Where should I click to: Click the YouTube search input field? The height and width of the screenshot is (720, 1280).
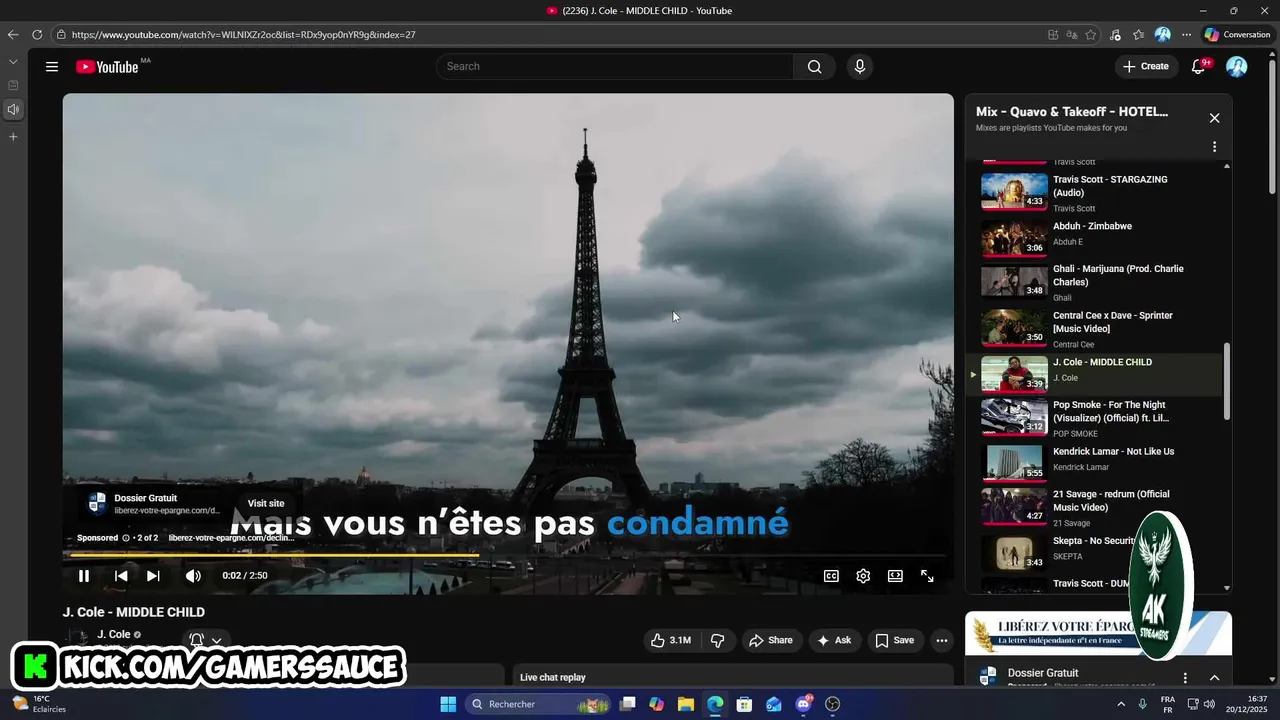(x=615, y=67)
